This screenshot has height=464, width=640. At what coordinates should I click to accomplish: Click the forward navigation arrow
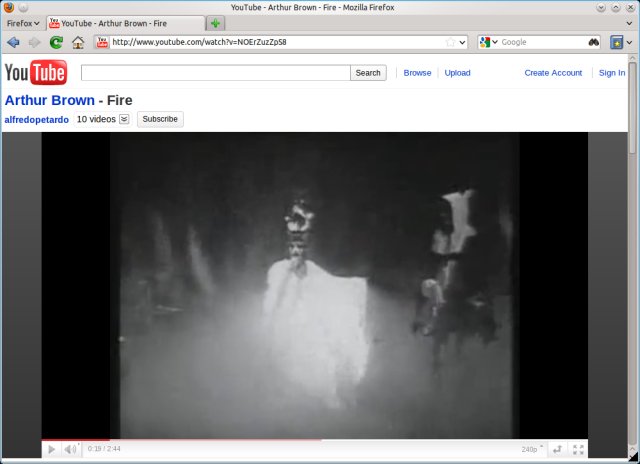tap(35, 42)
